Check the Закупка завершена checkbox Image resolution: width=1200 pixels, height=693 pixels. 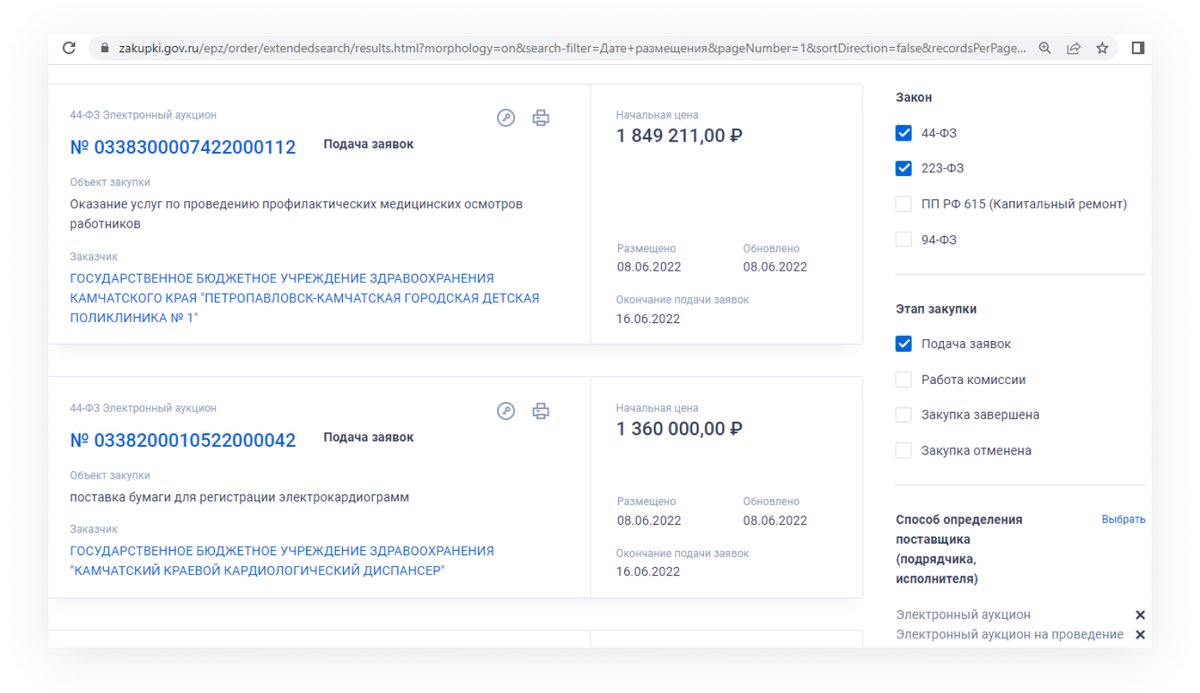coord(904,415)
